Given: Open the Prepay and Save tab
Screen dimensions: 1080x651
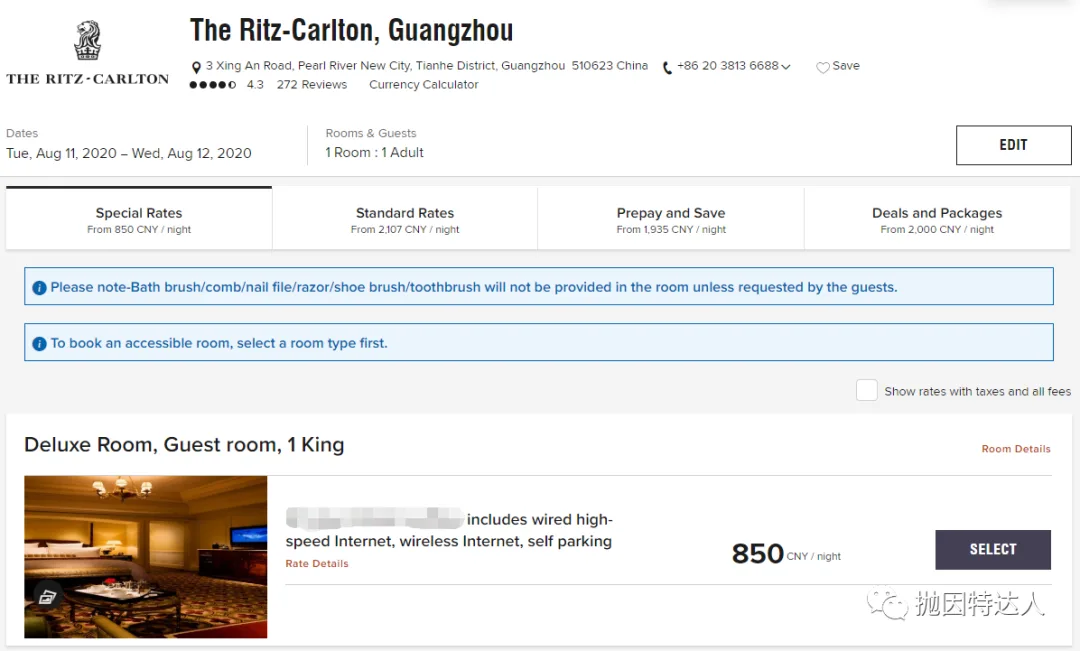Looking at the screenshot, I should [x=671, y=219].
